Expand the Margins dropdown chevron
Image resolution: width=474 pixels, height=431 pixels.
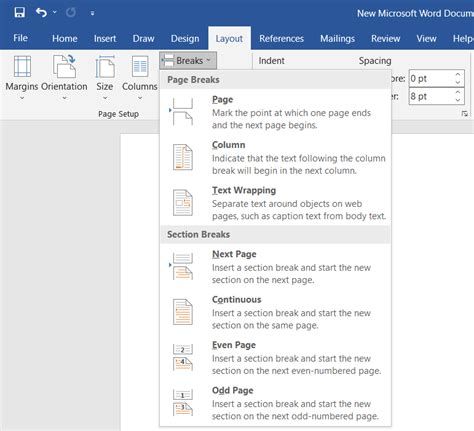tap(22, 98)
